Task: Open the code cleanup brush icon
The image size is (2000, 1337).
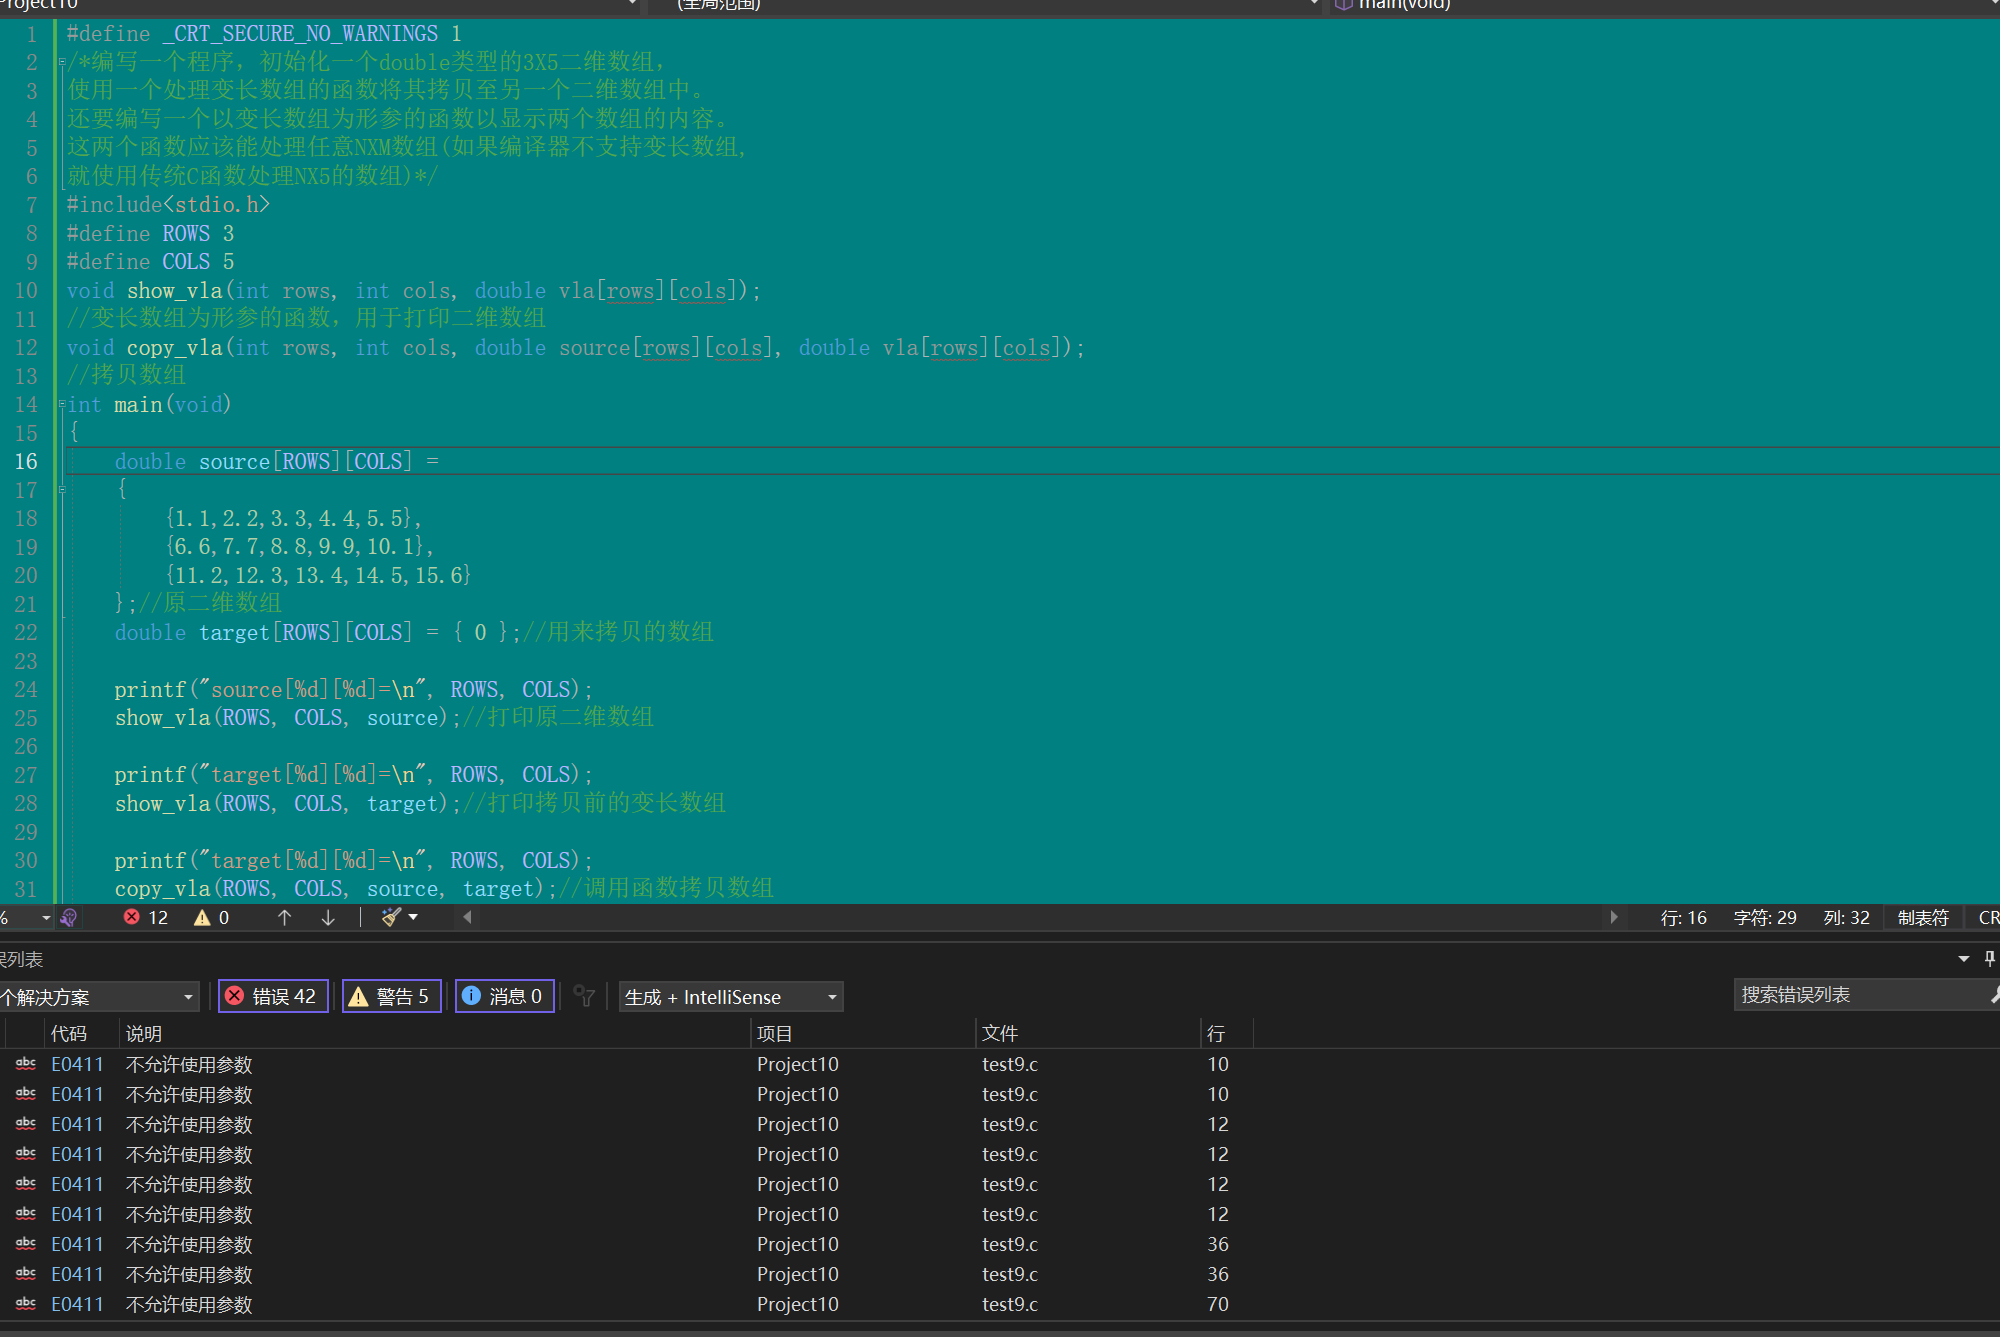Action: point(391,917)
